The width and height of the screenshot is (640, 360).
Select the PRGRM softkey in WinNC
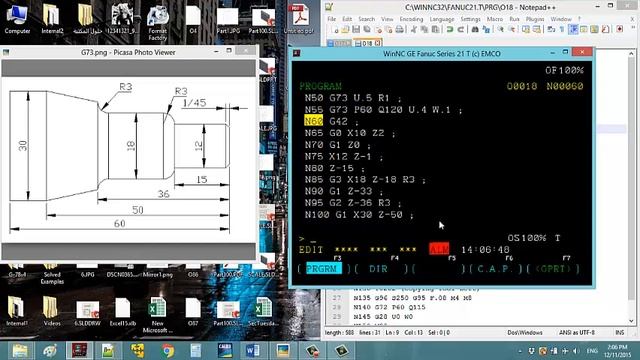pos(323,269)
